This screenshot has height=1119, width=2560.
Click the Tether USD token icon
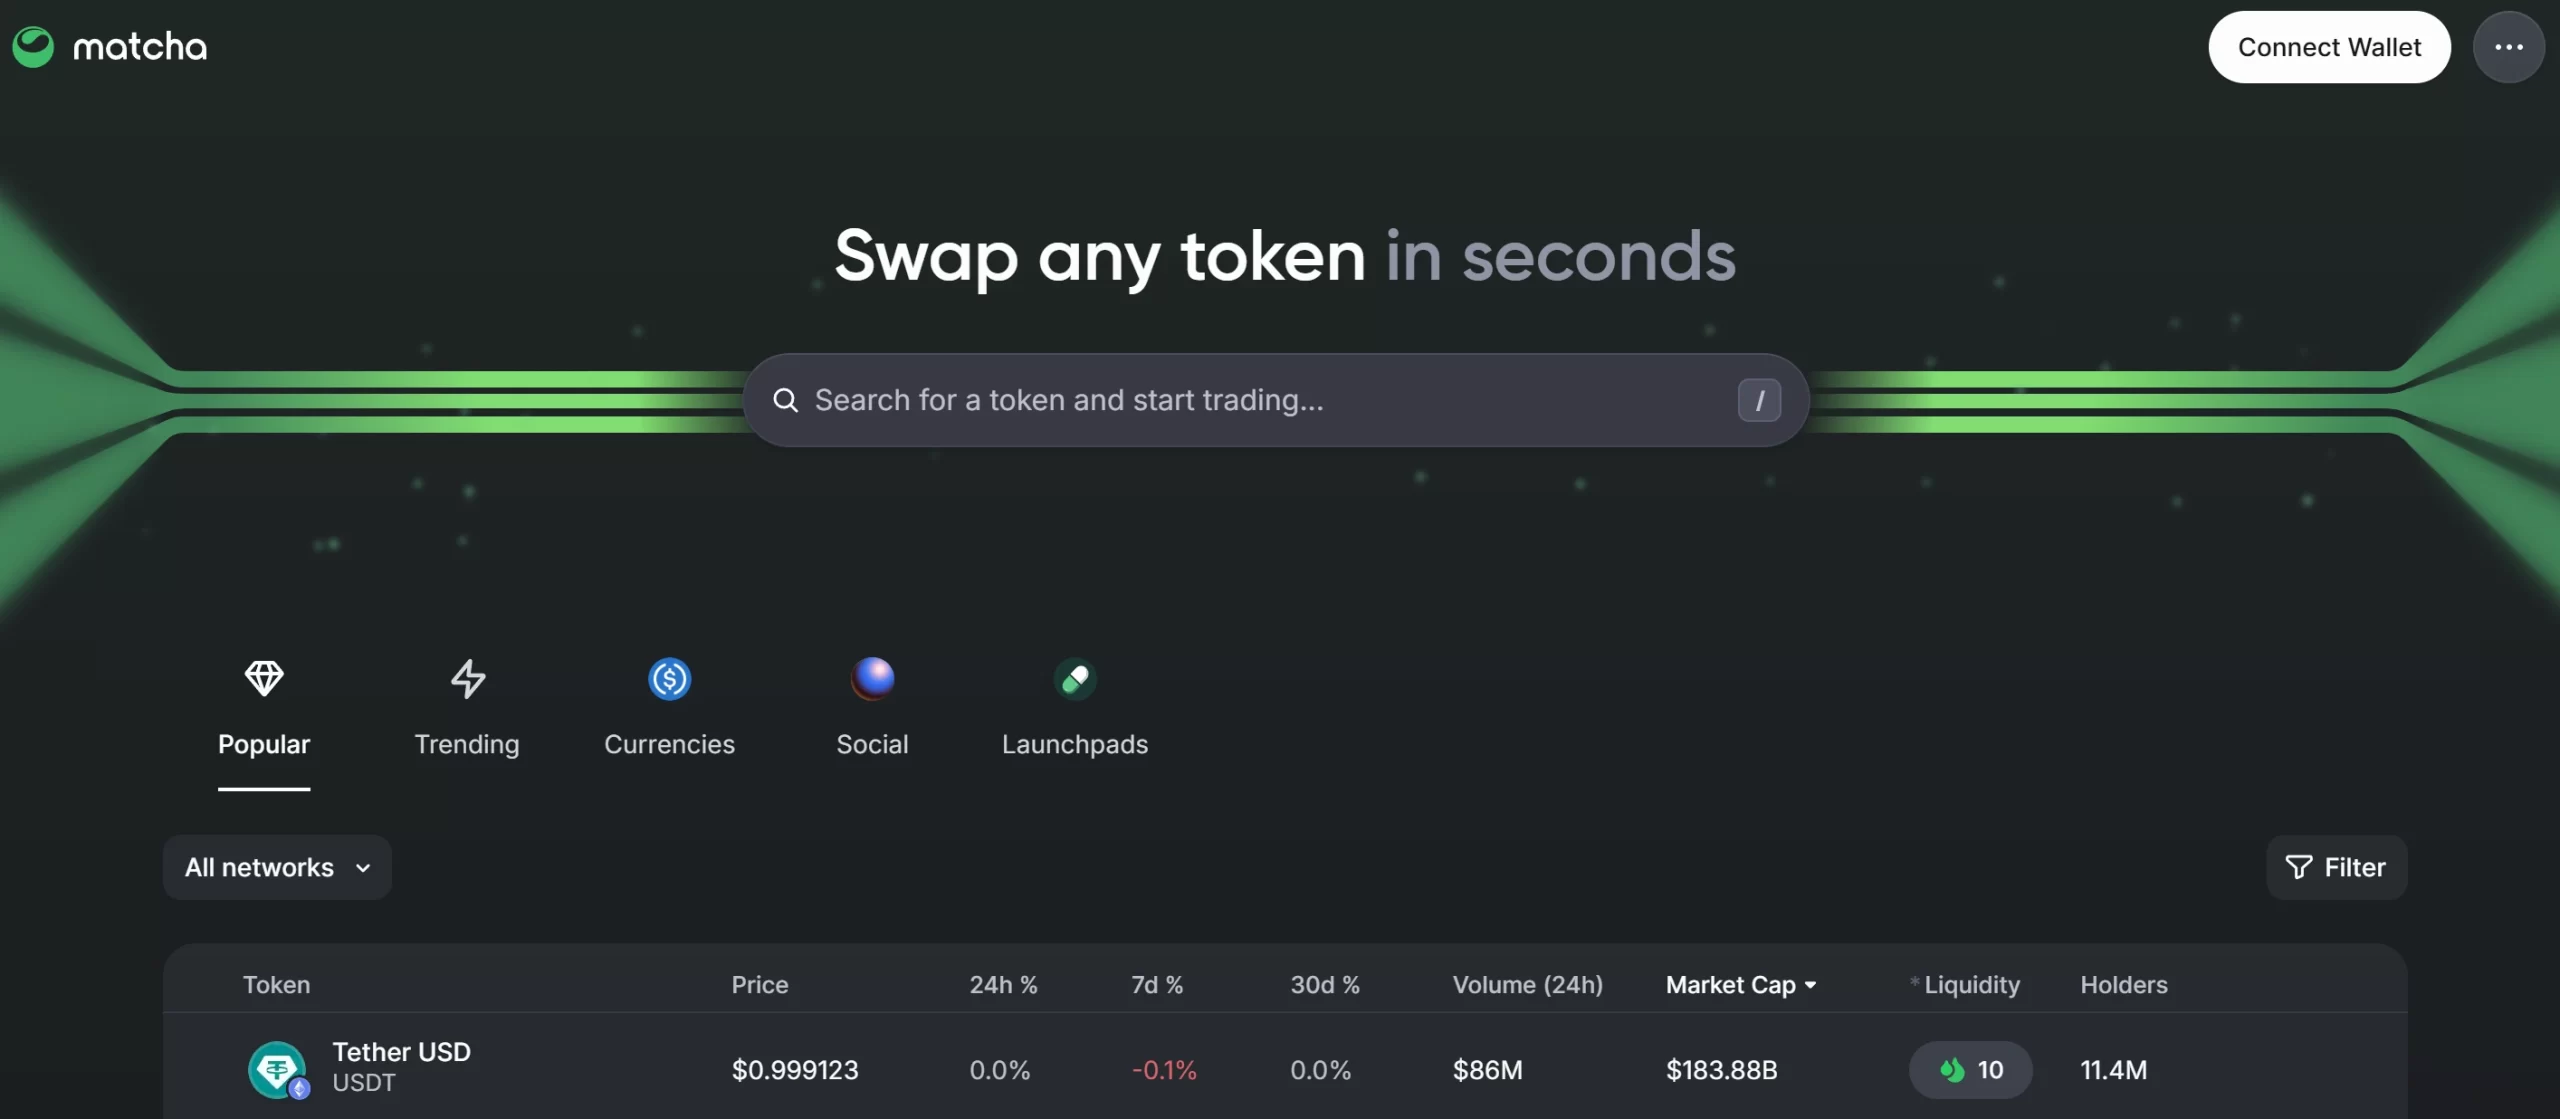coord(277,1069)
